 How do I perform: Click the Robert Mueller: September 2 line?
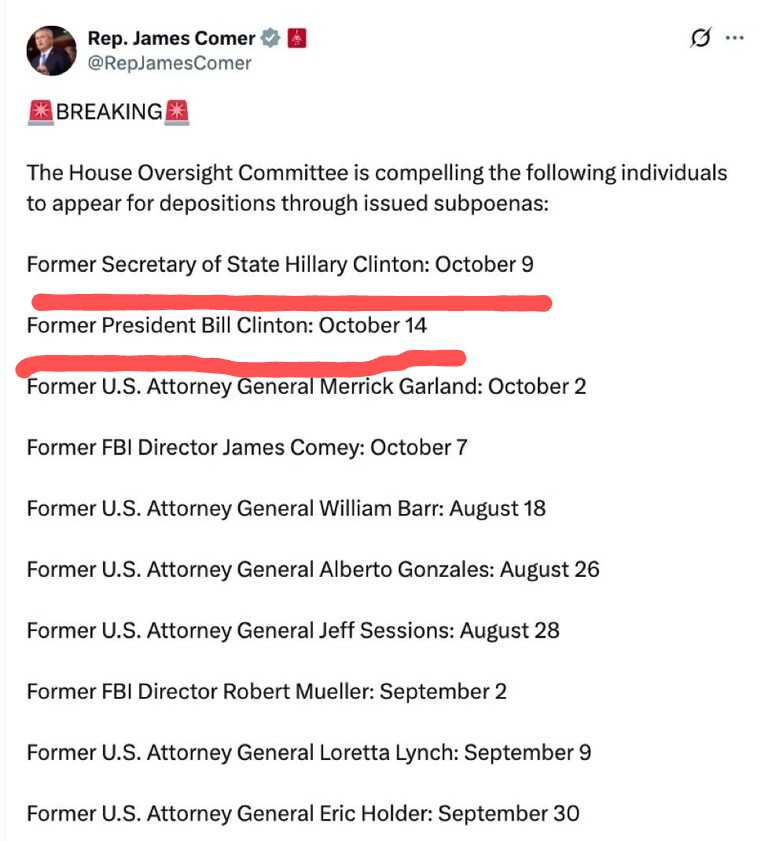[267, 691]
